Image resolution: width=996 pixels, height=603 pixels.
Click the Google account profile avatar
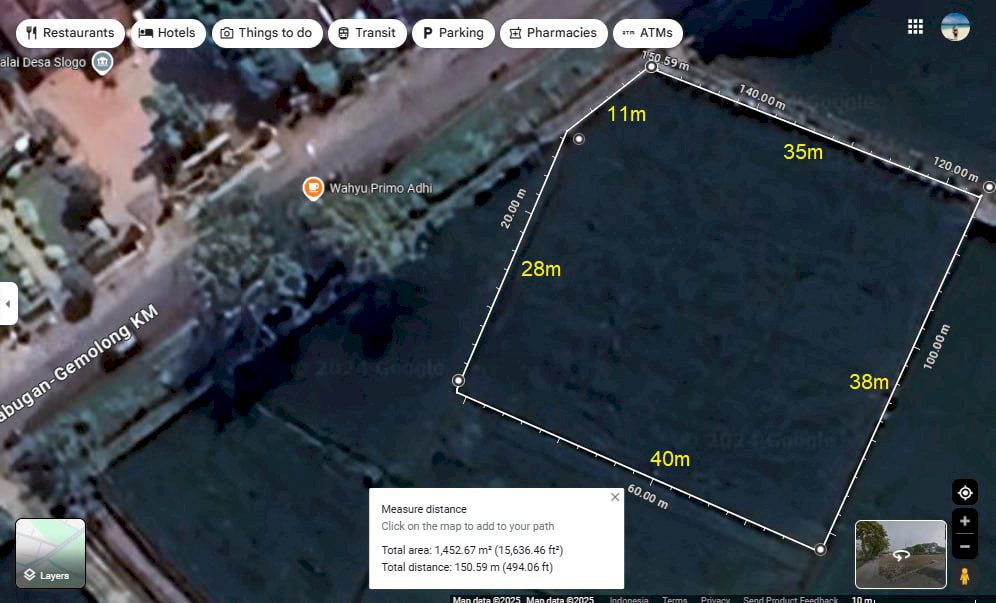955,27
